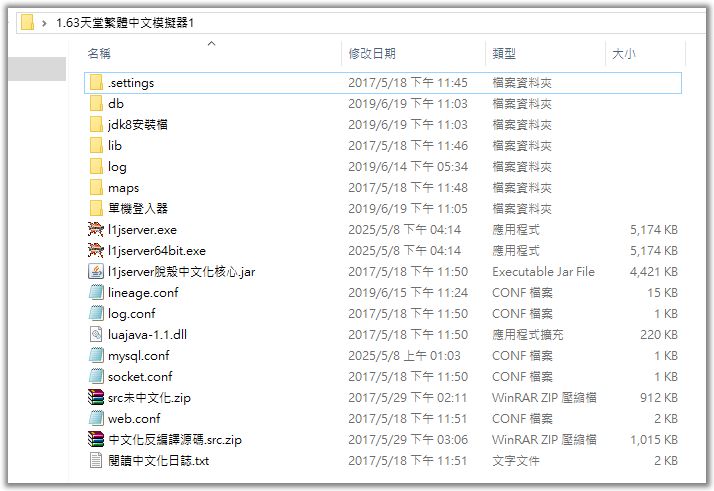Screen dimensions: 714x491
Task: Sort files by 名稱 column header
Action: 100,54
